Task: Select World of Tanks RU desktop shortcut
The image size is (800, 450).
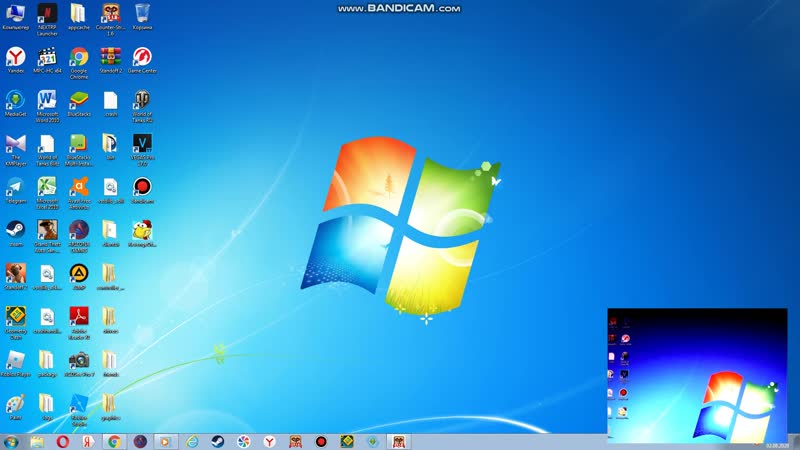Action: (142, 107)
